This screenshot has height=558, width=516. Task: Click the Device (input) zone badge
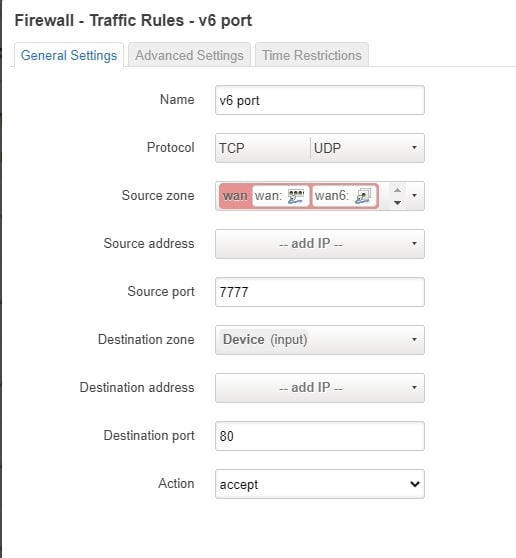pyautogui.click(x=264, y=339)
